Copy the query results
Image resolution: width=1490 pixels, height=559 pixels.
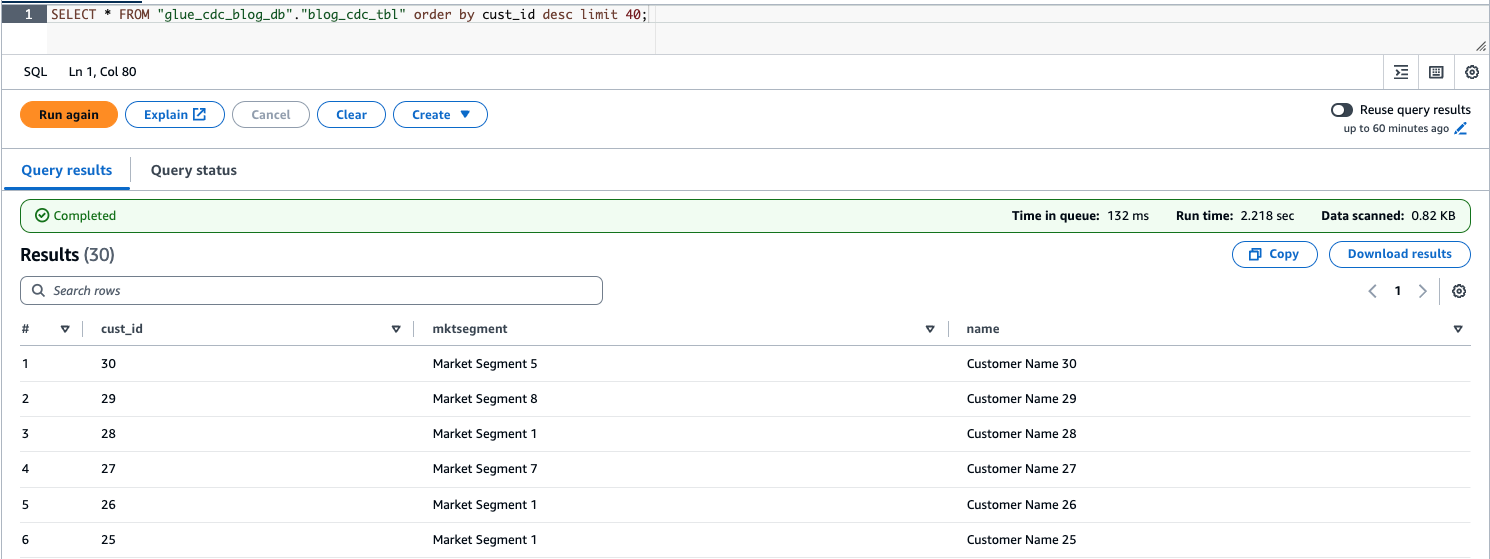[1274, 254]
